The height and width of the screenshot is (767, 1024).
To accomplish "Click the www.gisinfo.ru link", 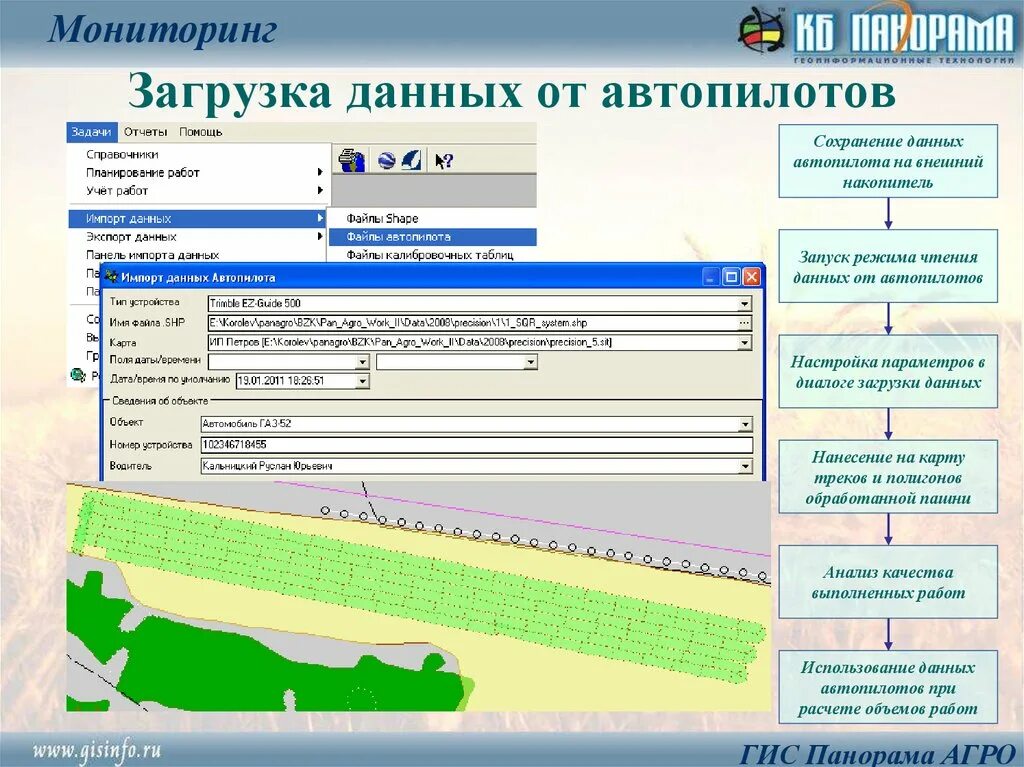I will (x=97, y=750).
